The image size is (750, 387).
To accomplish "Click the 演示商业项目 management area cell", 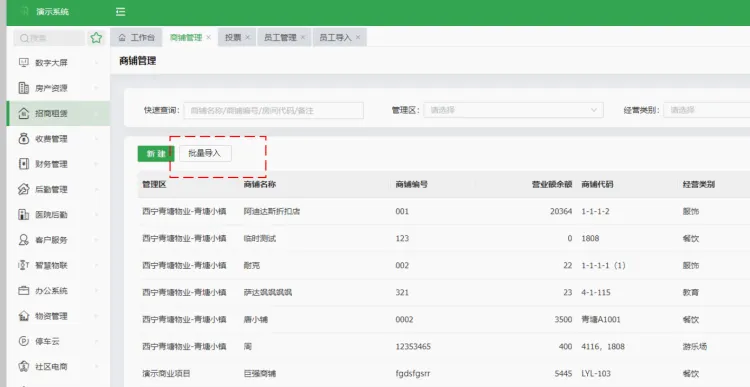I will pyautogui.click(x=166, y=373).
